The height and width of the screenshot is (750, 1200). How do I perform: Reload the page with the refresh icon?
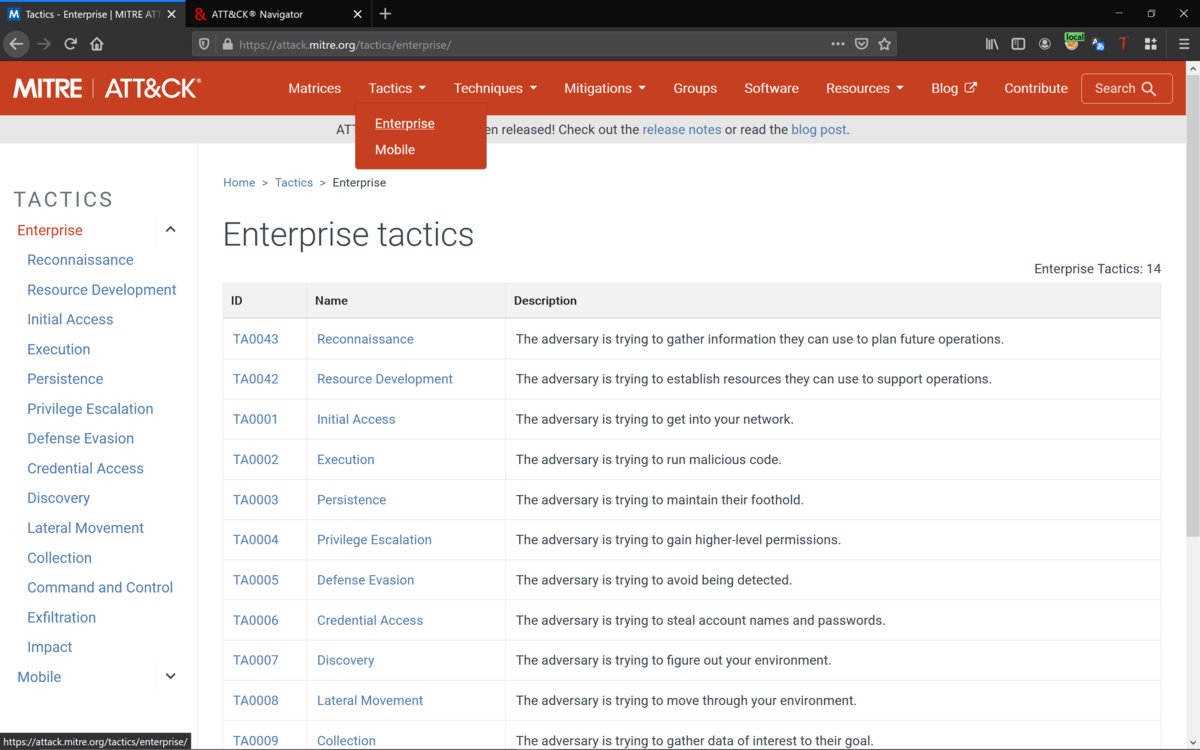(x=70, y=44)
